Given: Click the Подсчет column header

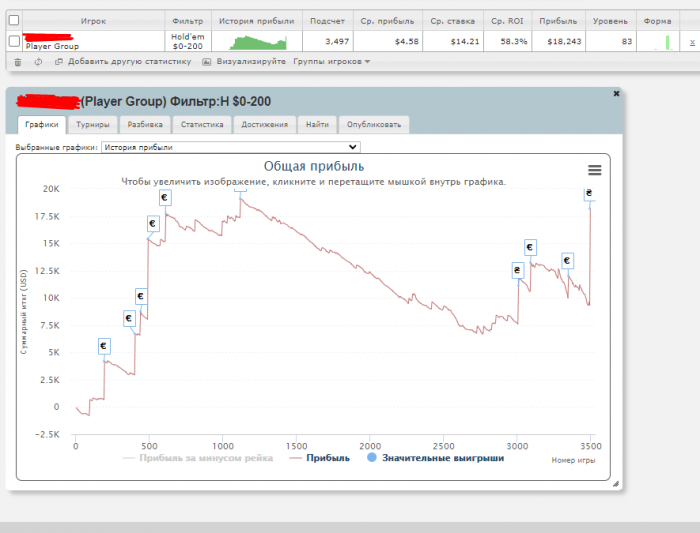Looking at the screenshot, I should pyautogui.click(x=327, y=21).
